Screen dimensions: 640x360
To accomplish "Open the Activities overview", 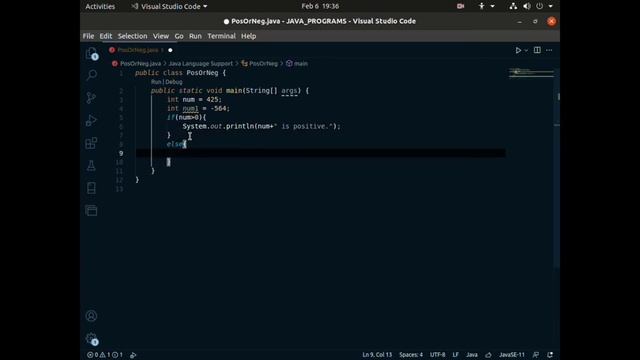I will pos(100,7).
